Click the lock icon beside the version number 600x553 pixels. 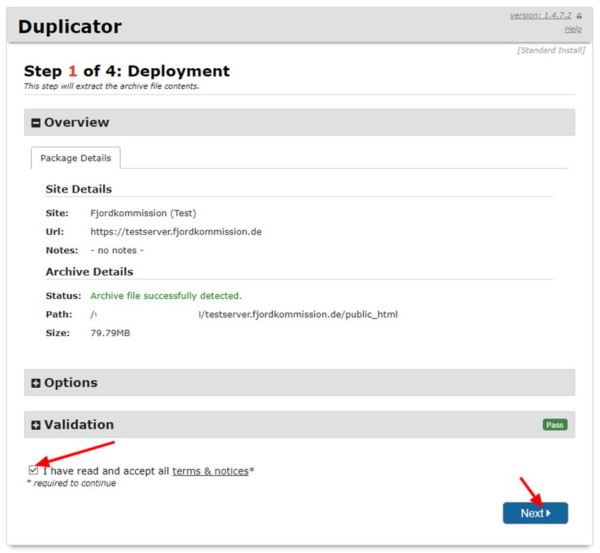coord(579,16)
